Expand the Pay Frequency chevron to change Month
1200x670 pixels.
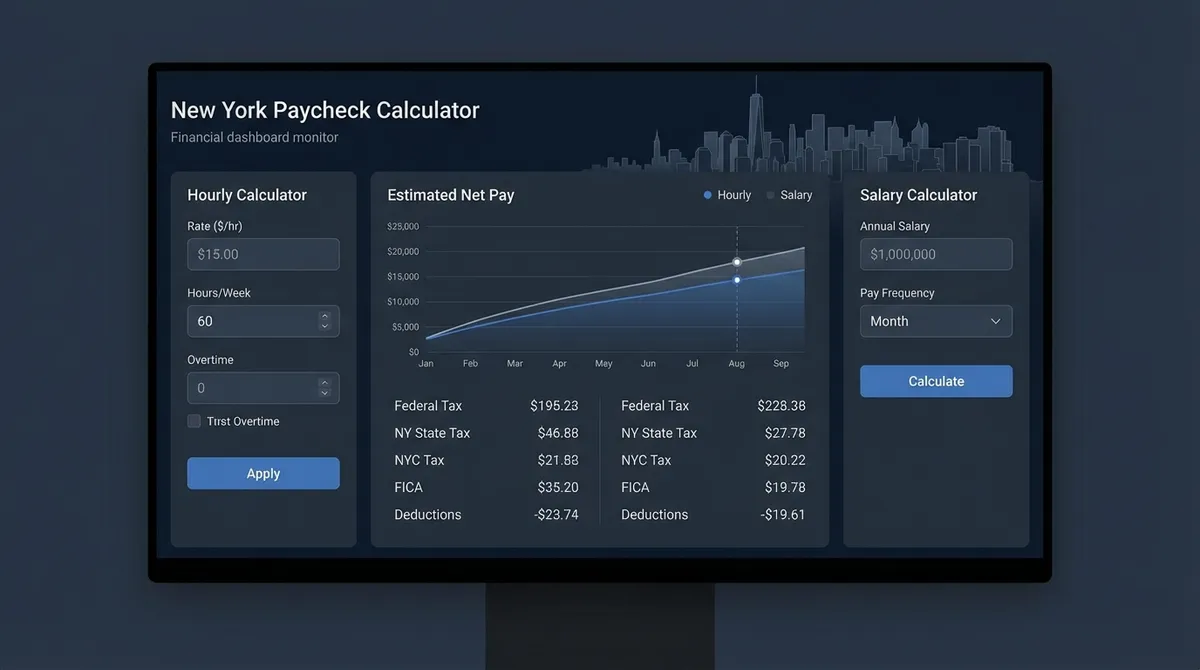point(996,321)
